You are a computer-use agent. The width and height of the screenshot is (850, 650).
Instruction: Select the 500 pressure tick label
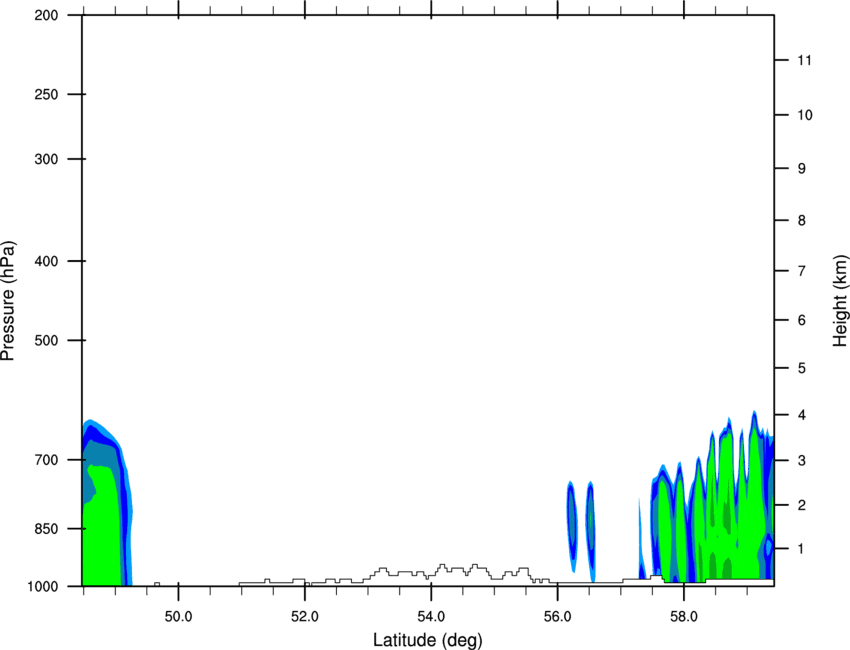click(46, 340)
